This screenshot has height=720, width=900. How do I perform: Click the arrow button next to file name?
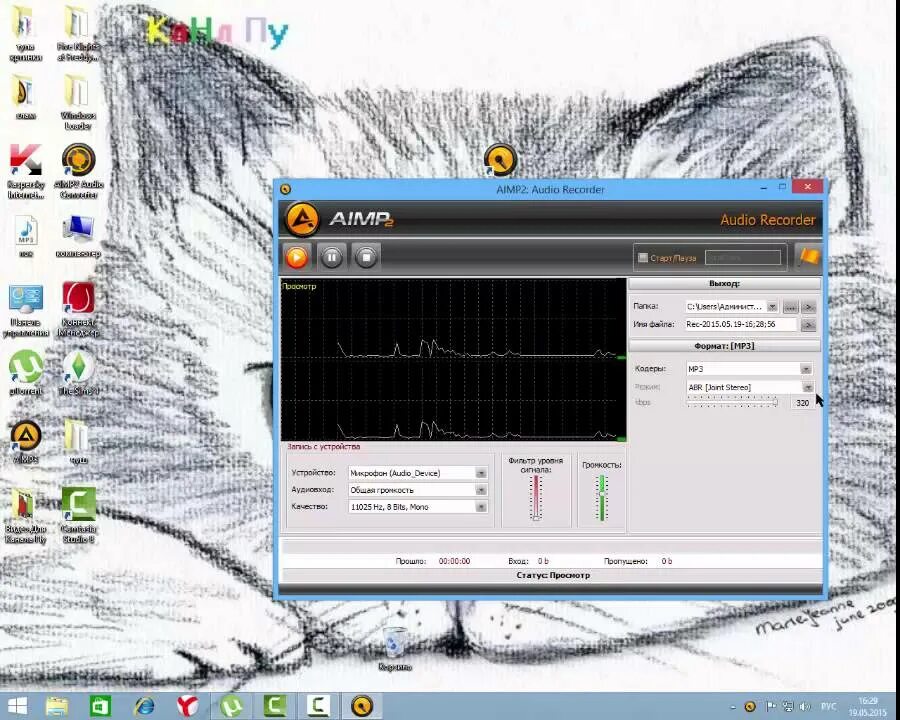pos(808,325)
